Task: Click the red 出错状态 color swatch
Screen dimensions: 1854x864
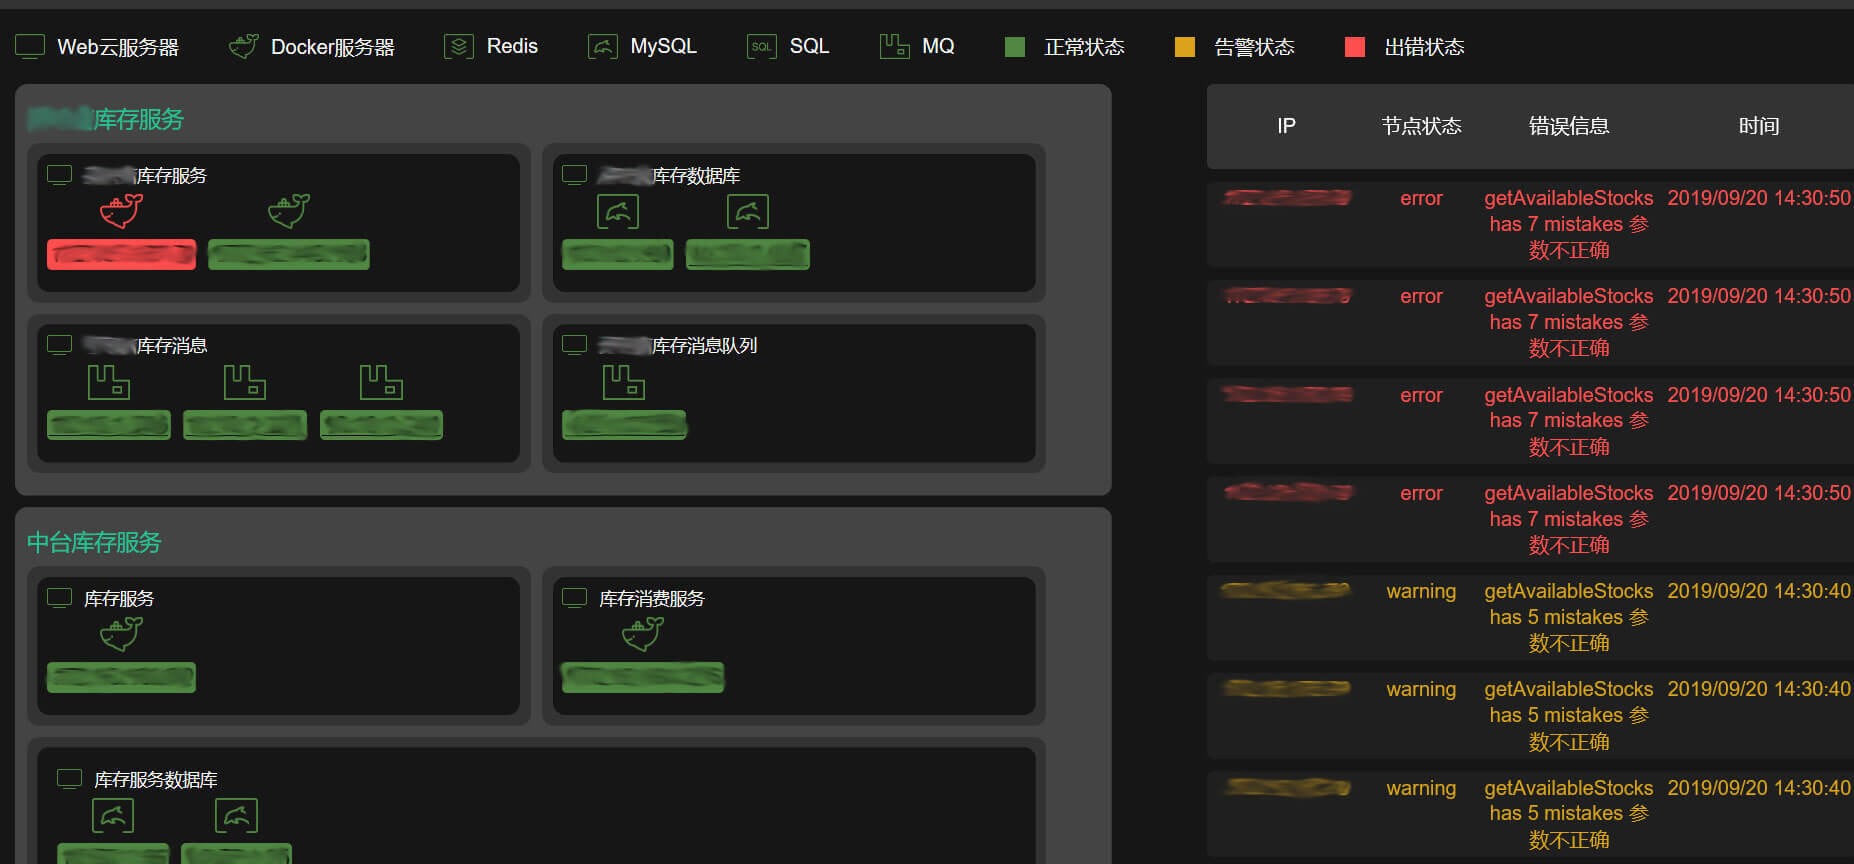Action: click(x=1355, y=47)
